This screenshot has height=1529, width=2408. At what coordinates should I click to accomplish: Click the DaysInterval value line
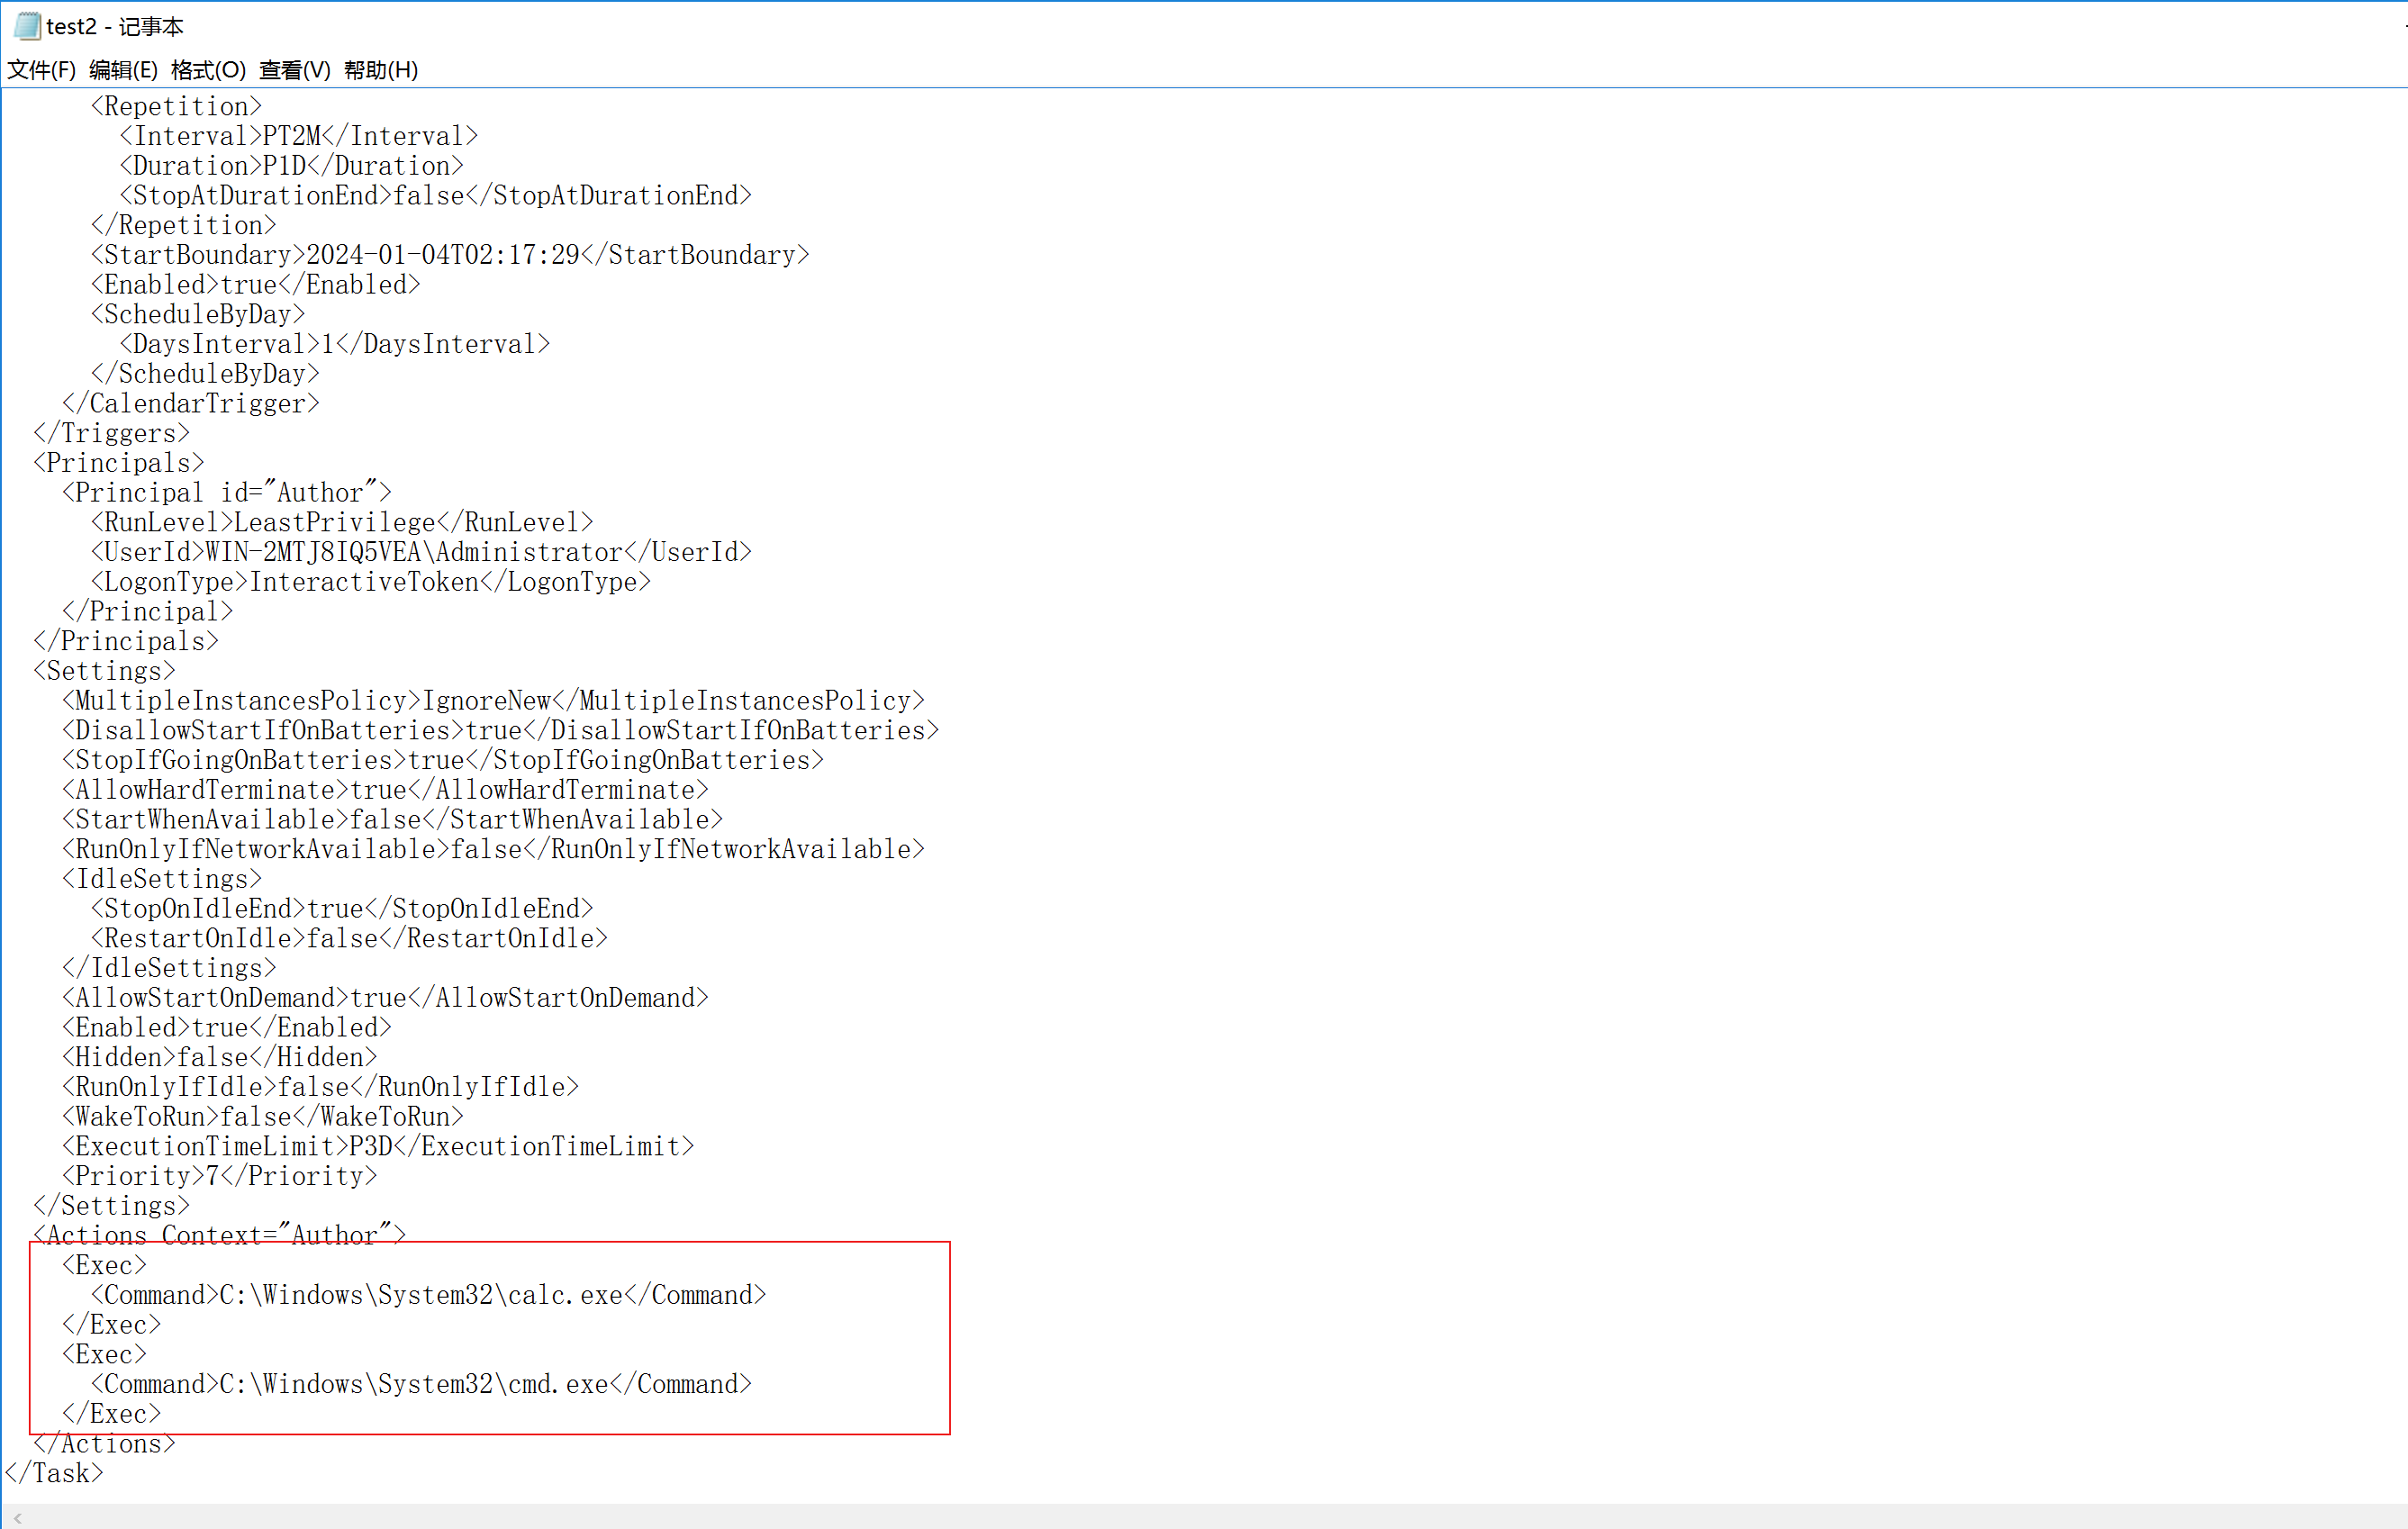[335, 344]
